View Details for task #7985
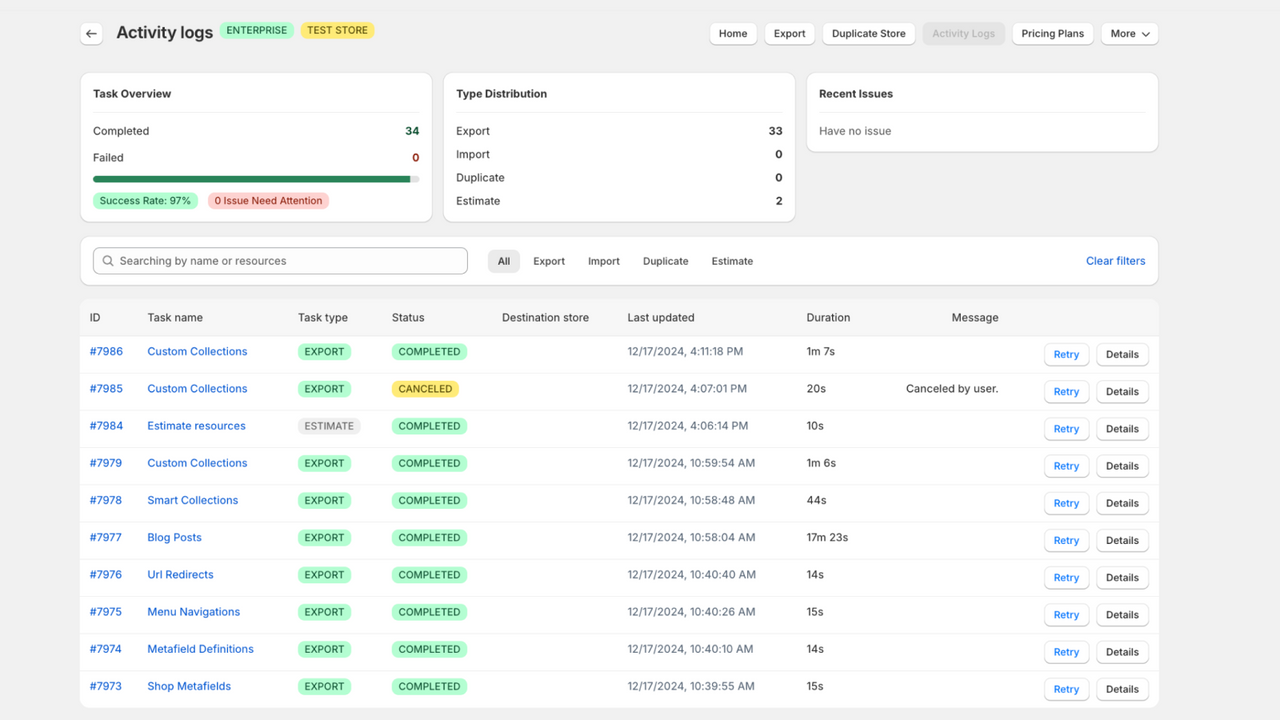Image resolution: width=1280 pixels, height=720 pixels. pos(1122,391)
